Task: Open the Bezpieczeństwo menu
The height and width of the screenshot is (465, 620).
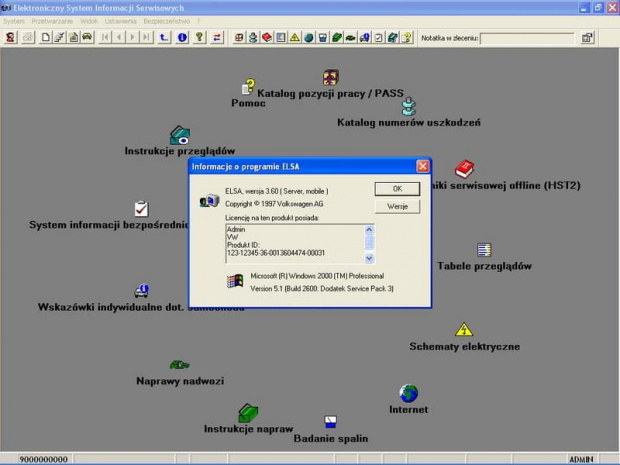Action: click(166, 21)
